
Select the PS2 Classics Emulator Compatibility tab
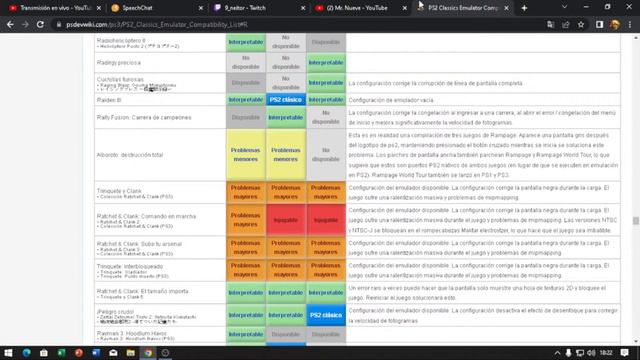click(x=463, y=8)
